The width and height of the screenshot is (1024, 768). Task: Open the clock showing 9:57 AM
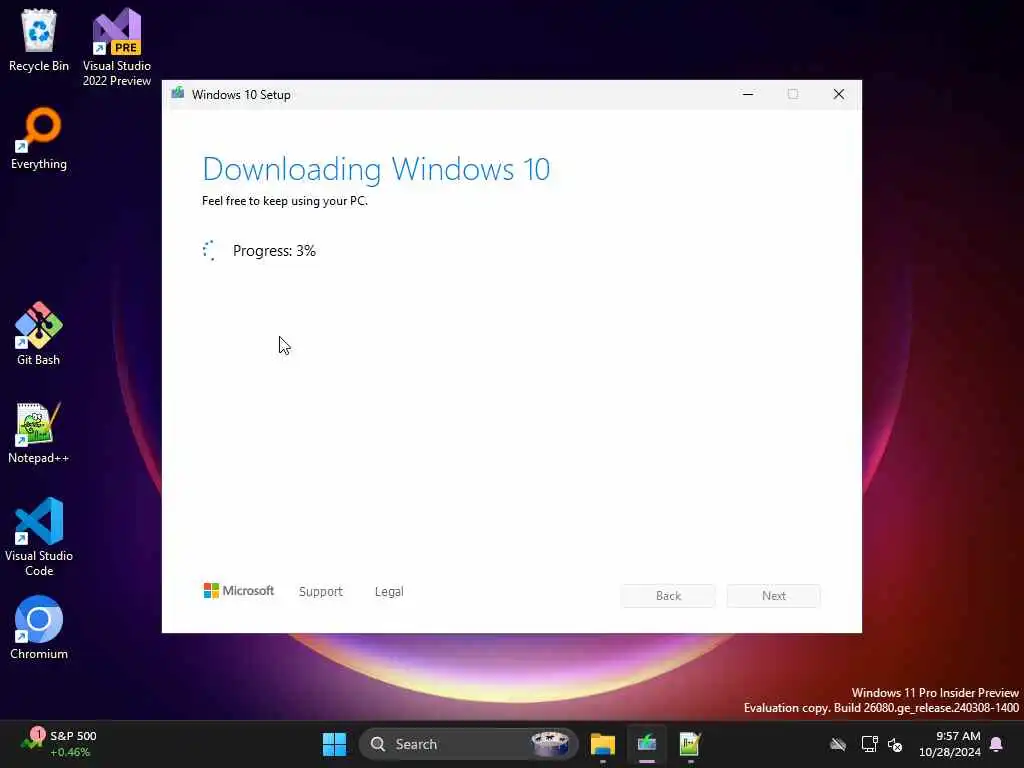[x=950, y=744]
